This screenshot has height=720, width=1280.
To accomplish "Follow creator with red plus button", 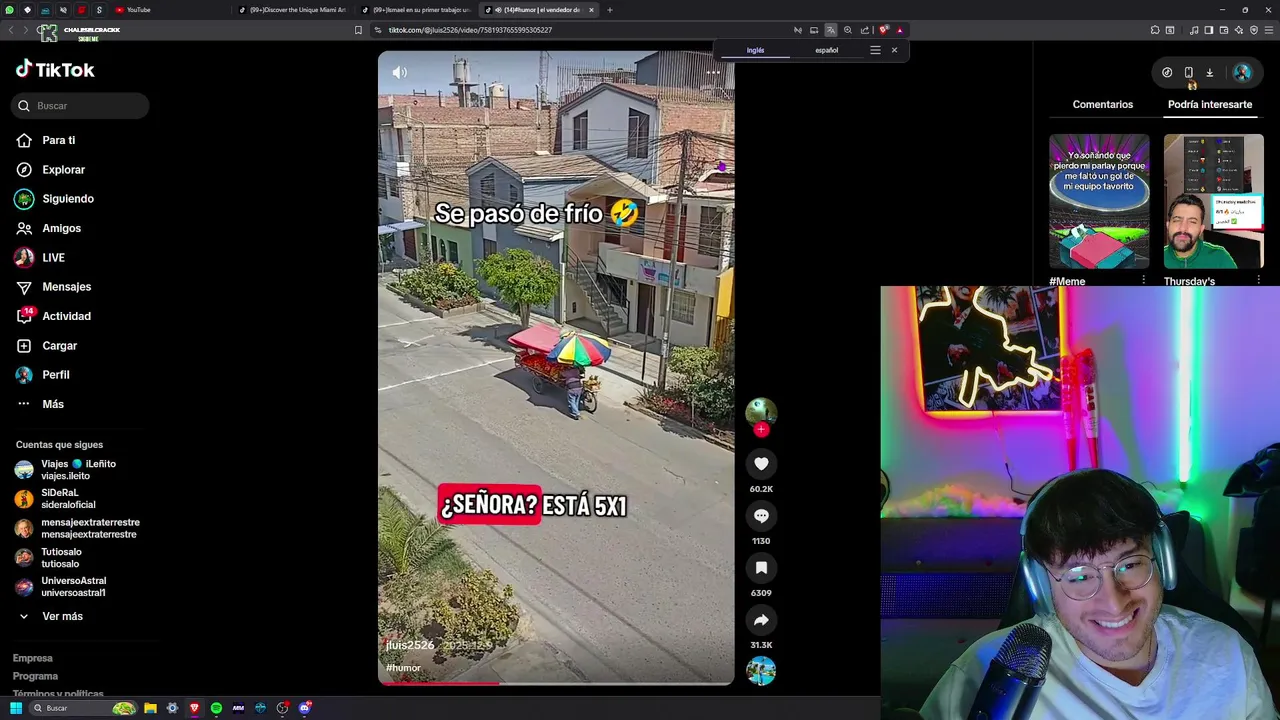I will [761, 429].
